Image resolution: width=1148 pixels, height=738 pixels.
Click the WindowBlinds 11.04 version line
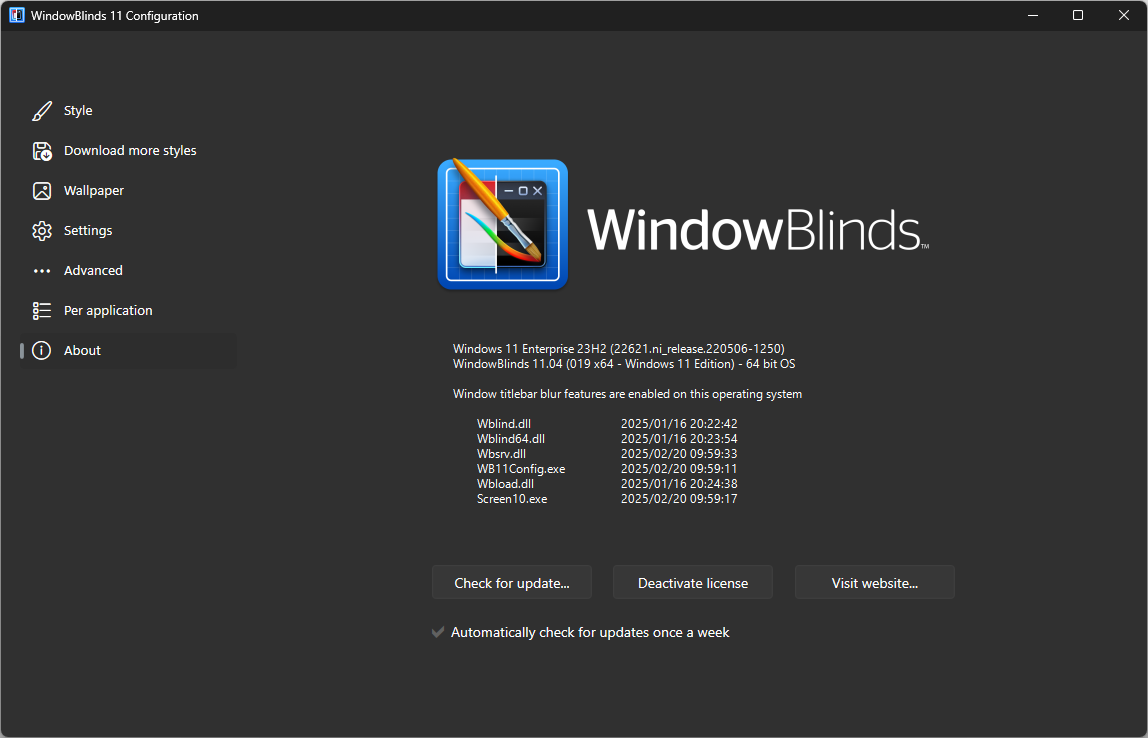tap(624, 364)
